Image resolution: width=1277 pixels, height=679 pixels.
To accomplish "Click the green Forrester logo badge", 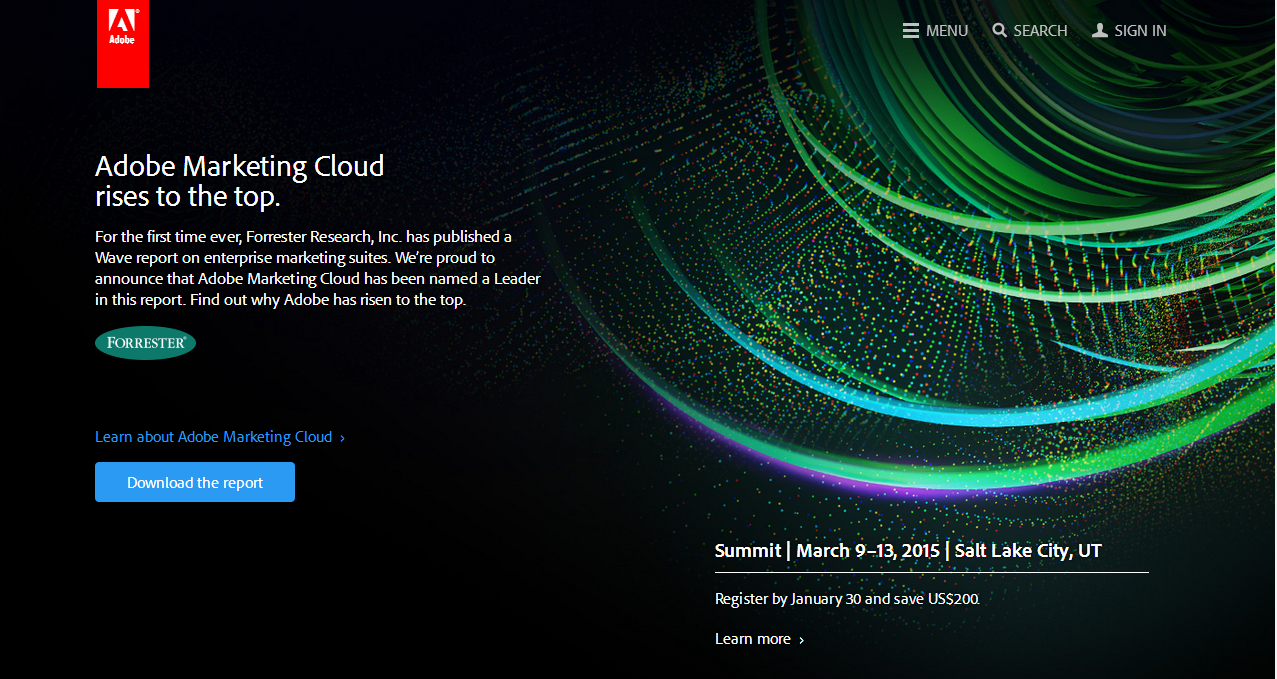I will [x=146, y=343].
